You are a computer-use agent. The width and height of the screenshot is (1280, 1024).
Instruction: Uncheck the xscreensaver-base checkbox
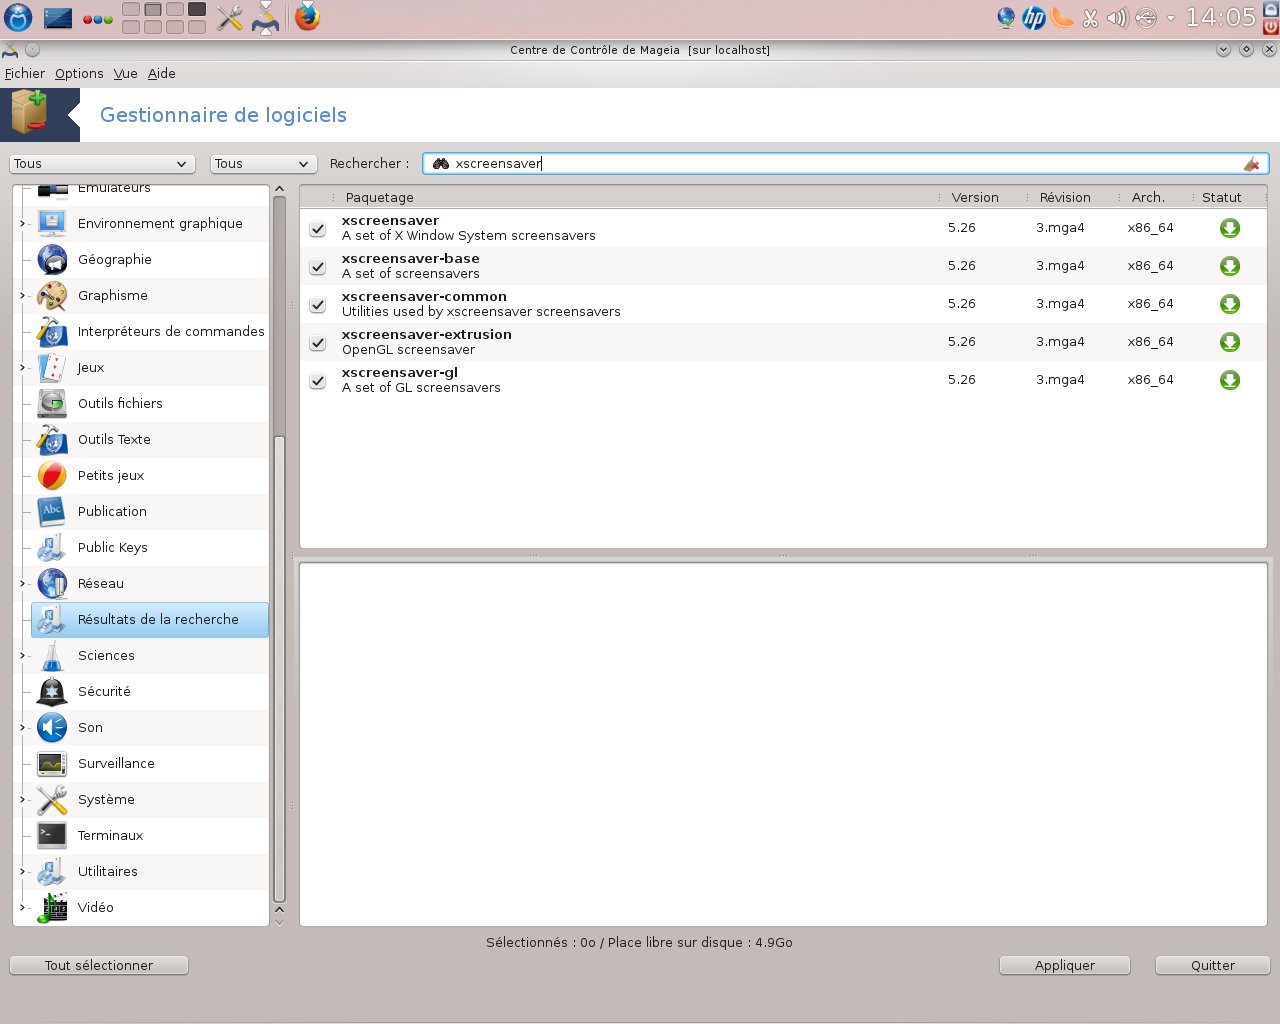318,267
